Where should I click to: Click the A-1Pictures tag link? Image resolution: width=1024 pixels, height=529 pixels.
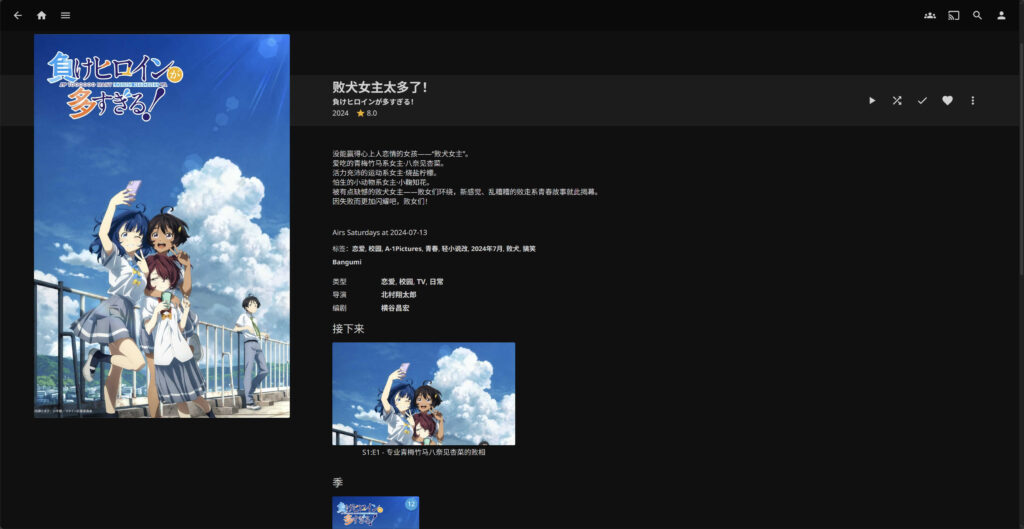pos(402,248)
